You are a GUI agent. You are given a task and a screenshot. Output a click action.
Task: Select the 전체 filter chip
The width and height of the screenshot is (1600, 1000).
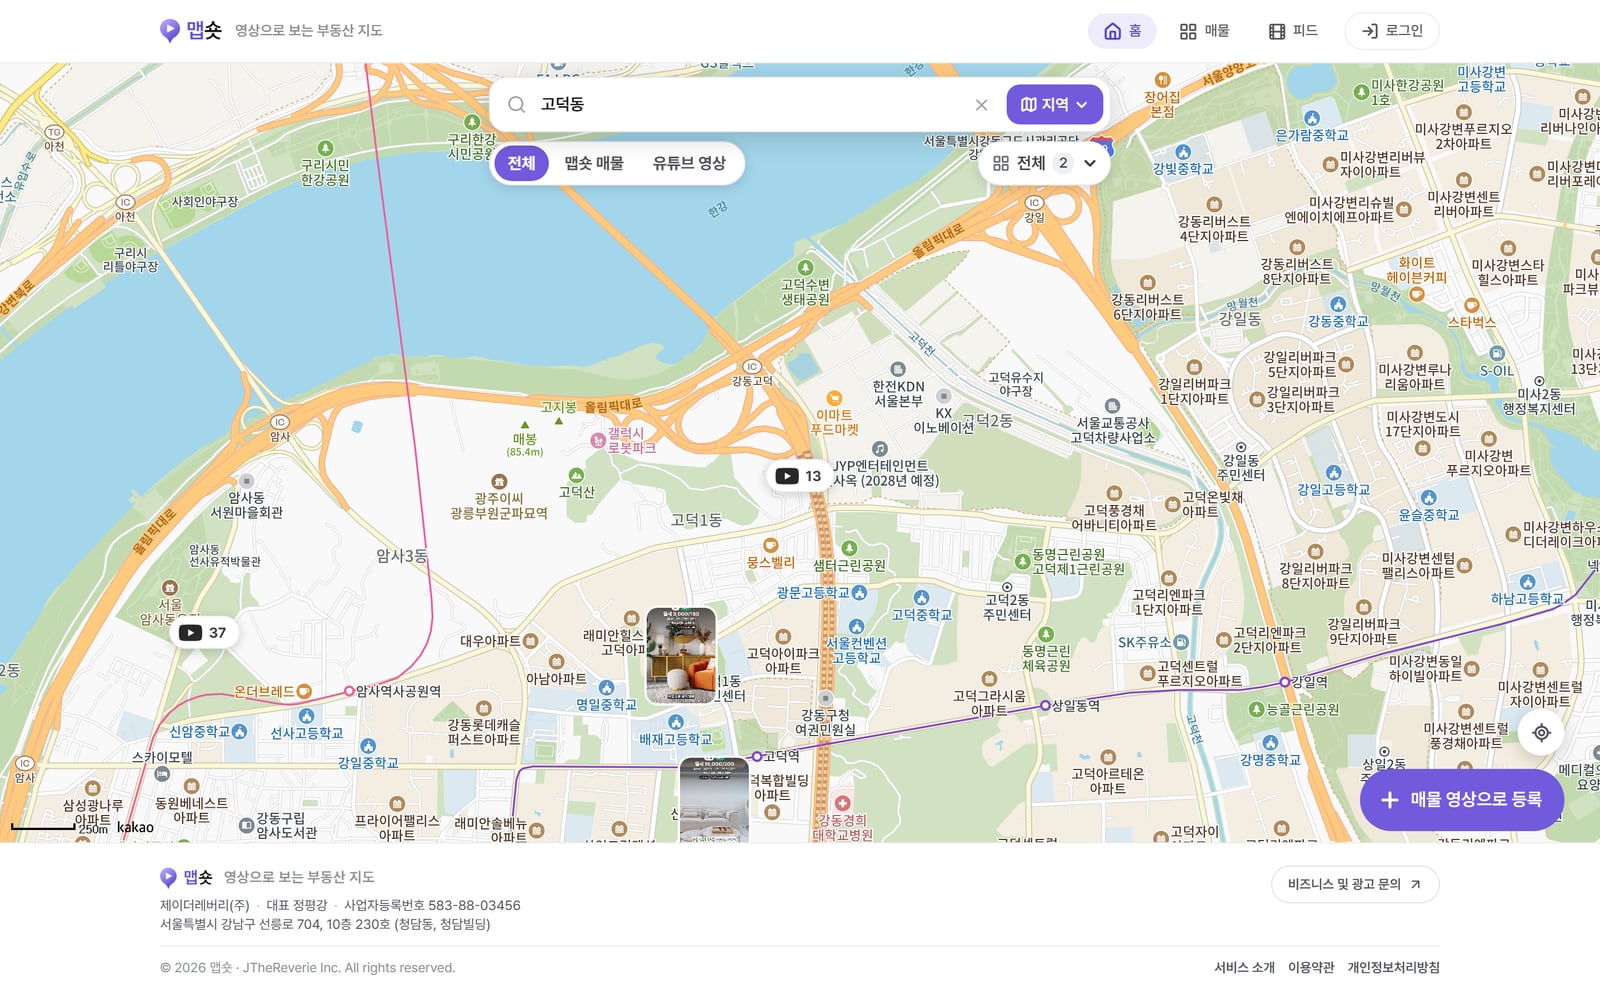[521, 163]
